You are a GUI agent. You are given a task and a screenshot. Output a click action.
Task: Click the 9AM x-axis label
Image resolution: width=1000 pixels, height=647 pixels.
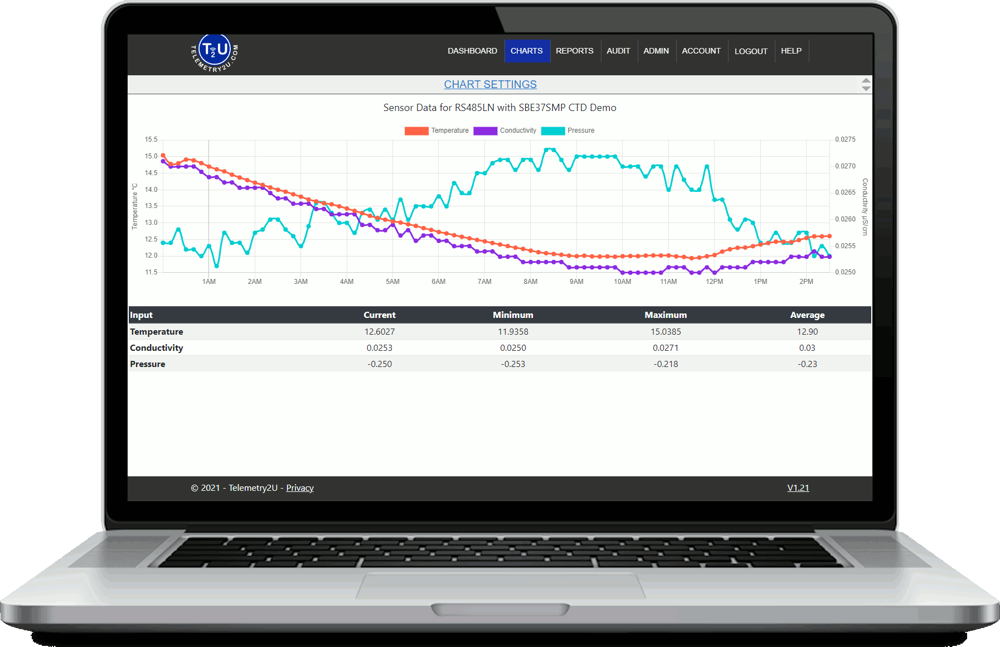click(x=577, y=281)
